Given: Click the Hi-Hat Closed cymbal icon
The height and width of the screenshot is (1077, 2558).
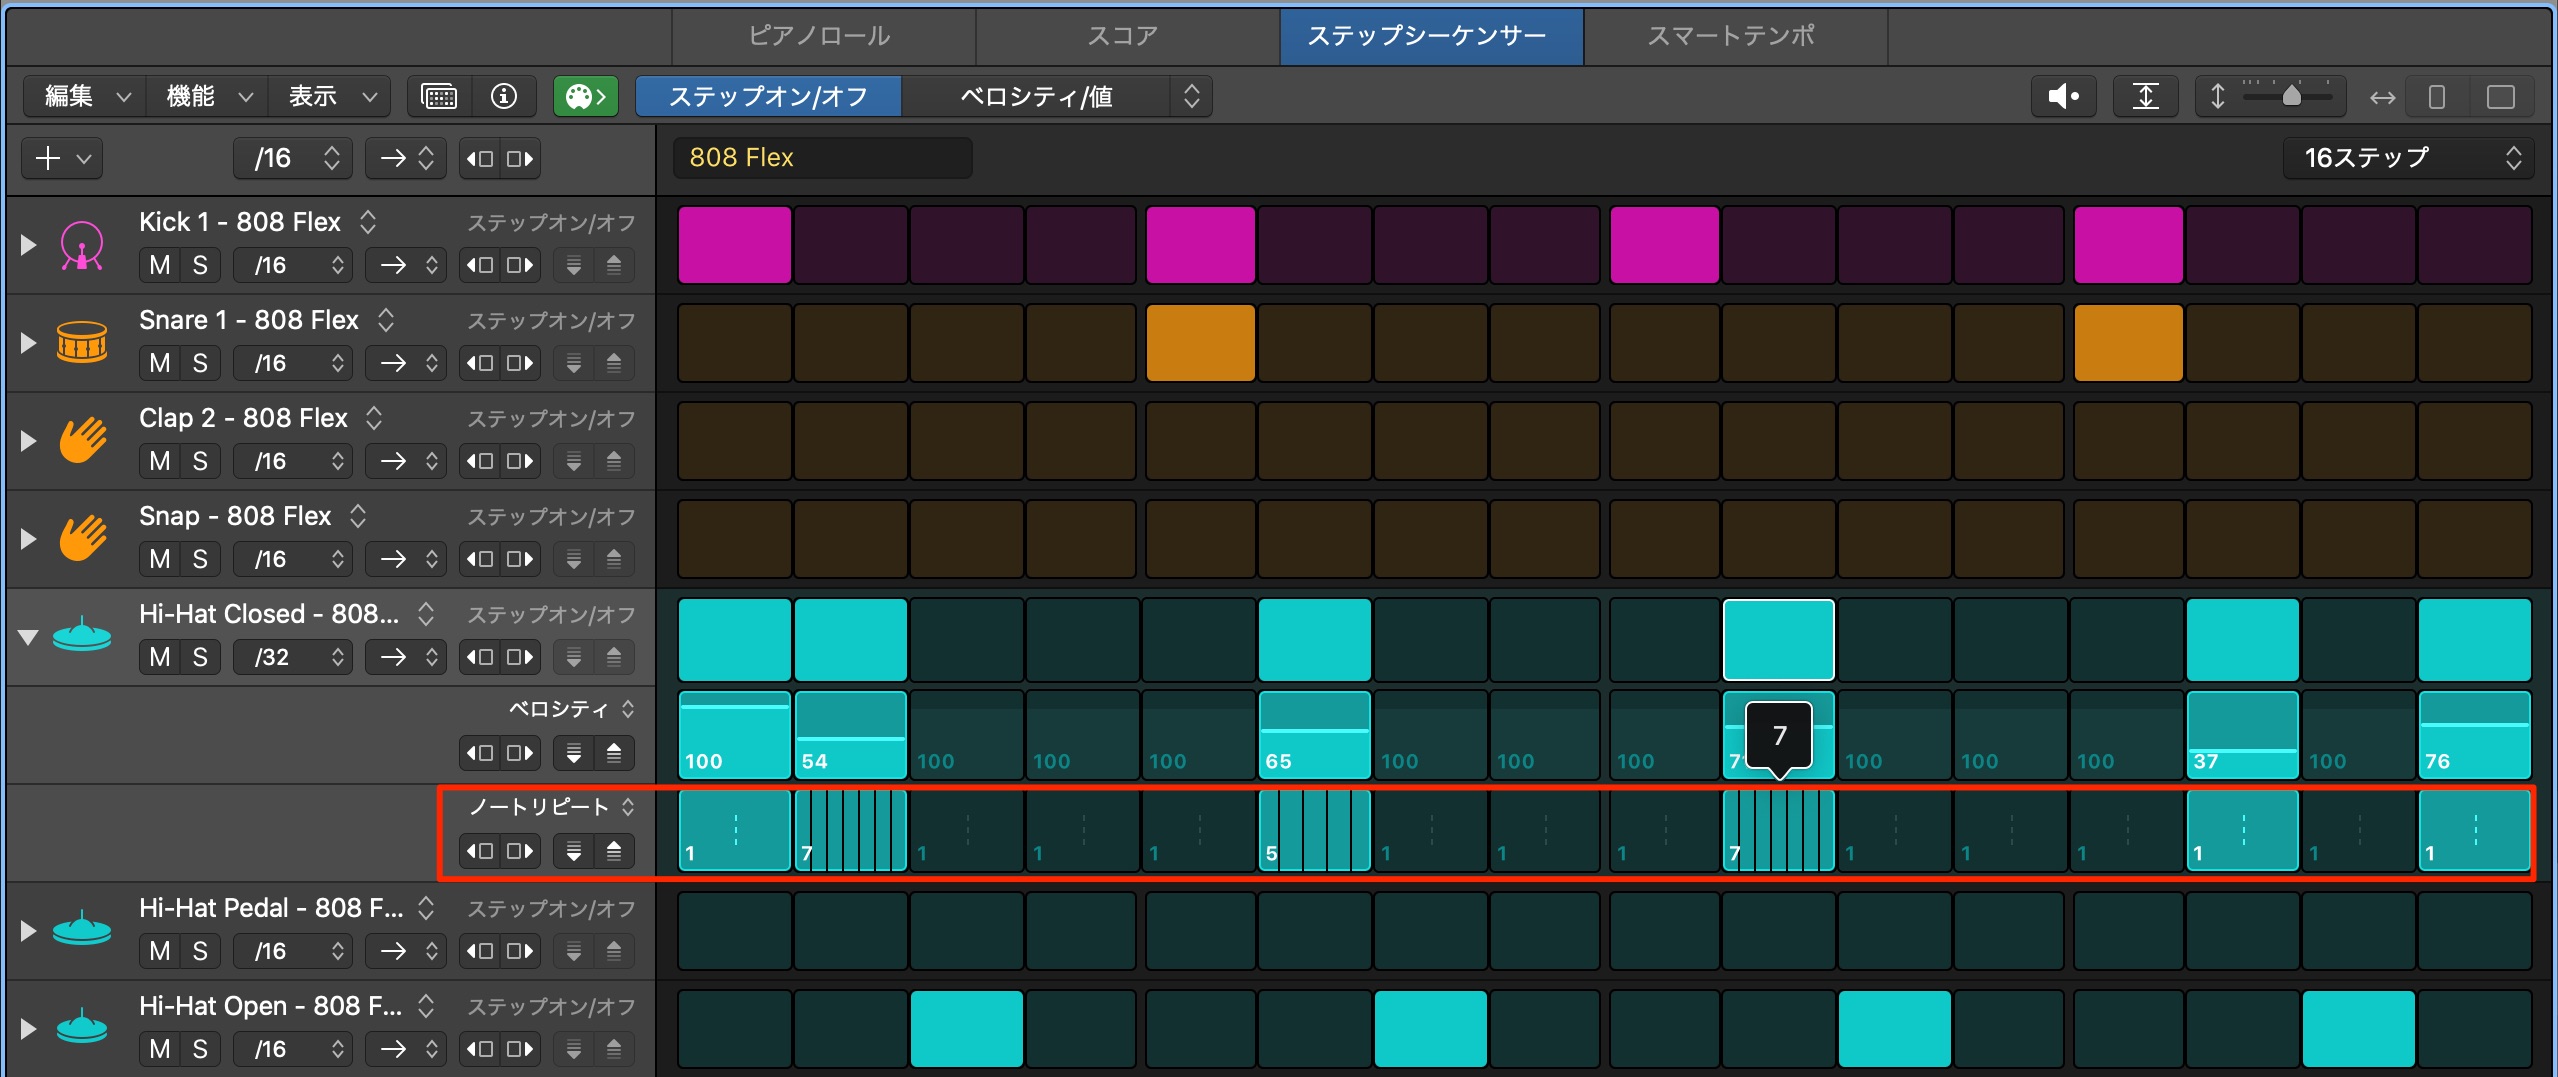Looking at the screenshot, I should (82, 636).
